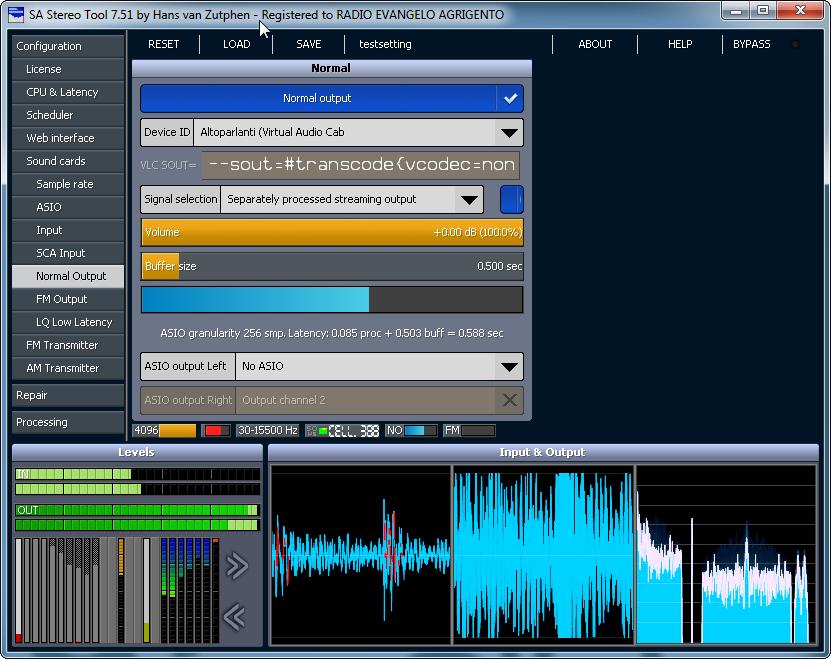Open Sample rate settings
This screenshot has width=831, height=659.
pyautogui.click(x=68, y=184)
